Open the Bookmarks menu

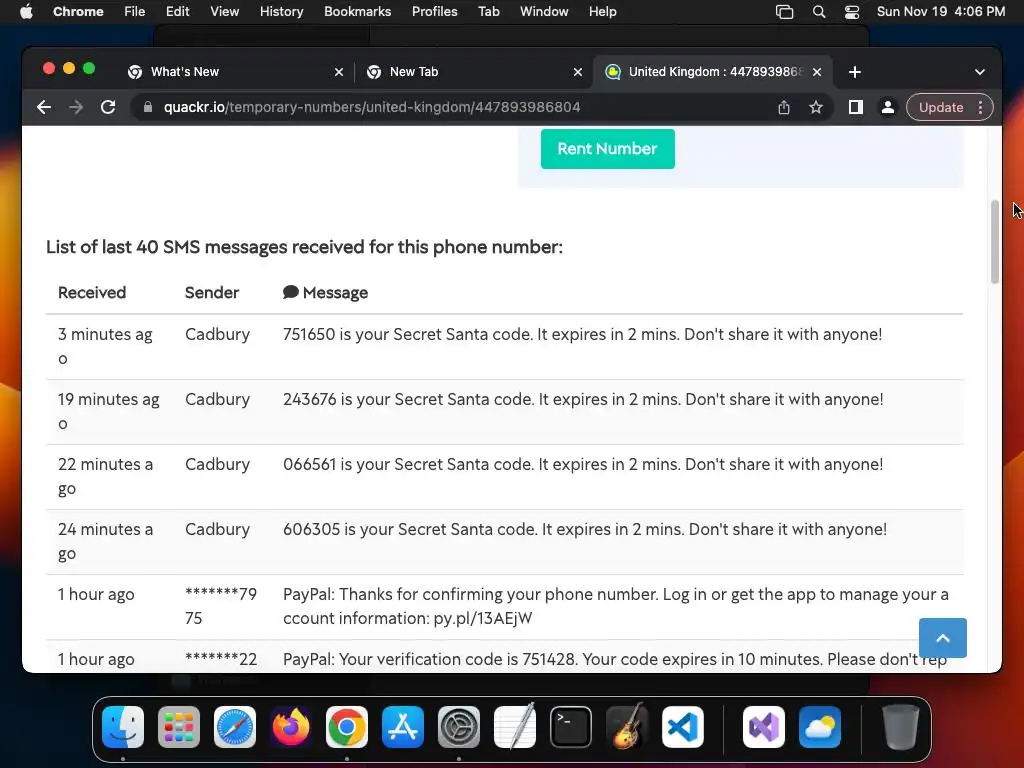click(357, 12)
